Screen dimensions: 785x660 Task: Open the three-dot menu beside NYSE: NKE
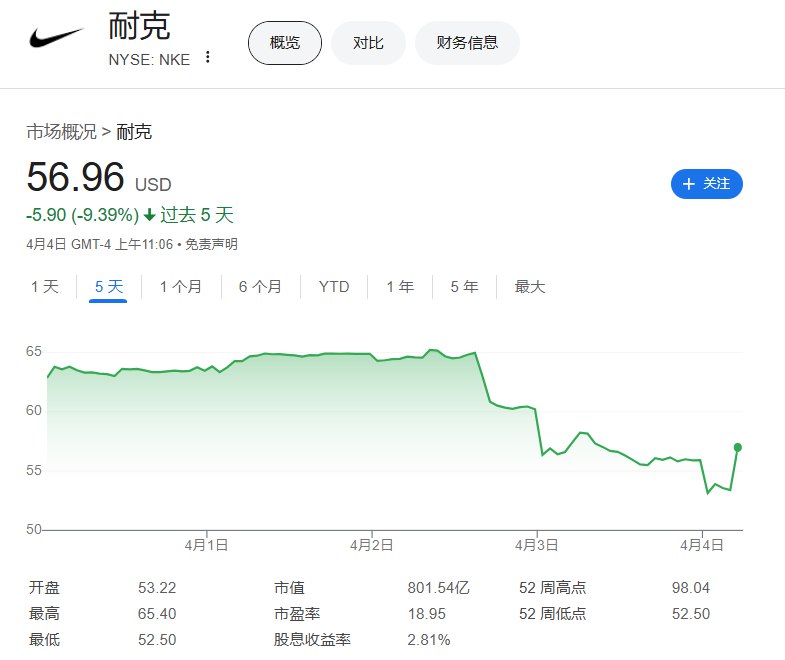coord(207,57)
